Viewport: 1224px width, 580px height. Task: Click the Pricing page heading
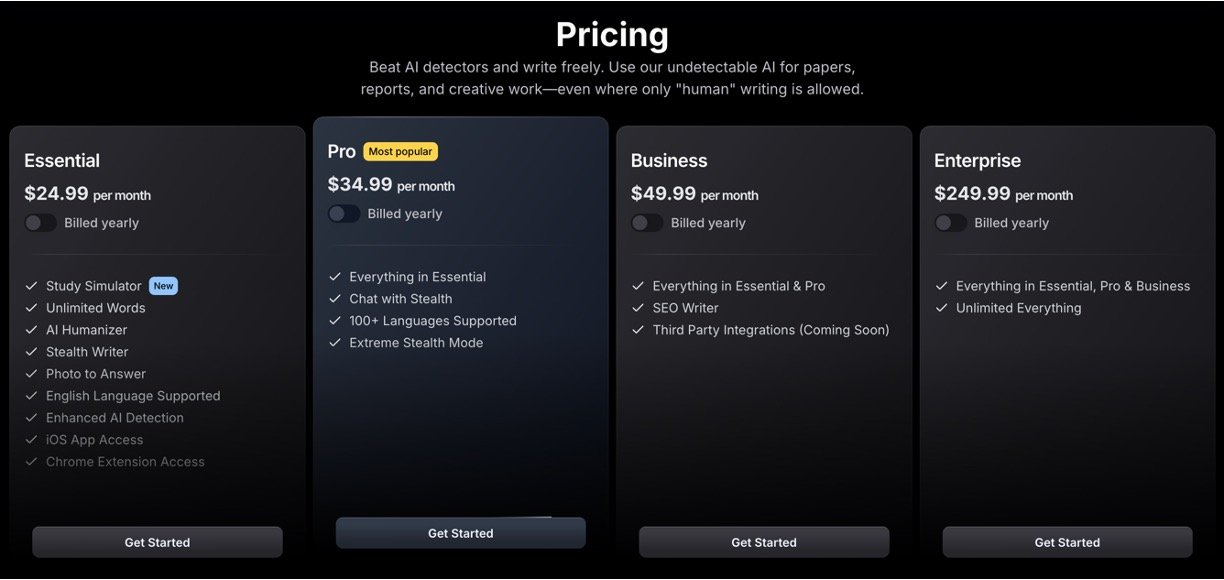[612, 35]
